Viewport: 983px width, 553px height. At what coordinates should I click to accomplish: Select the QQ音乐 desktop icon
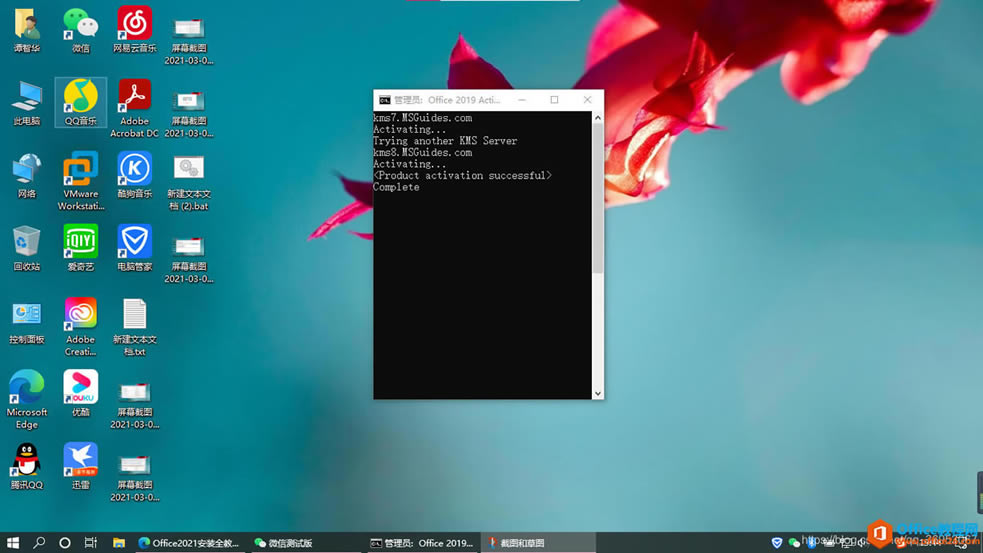[x=80, y=98]
